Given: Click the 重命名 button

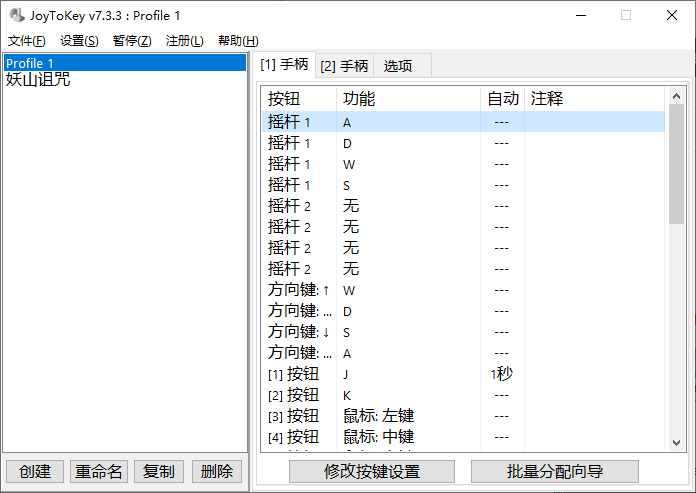Looking at the screenshot, I should pyautogui.click(x=99, y=471).
